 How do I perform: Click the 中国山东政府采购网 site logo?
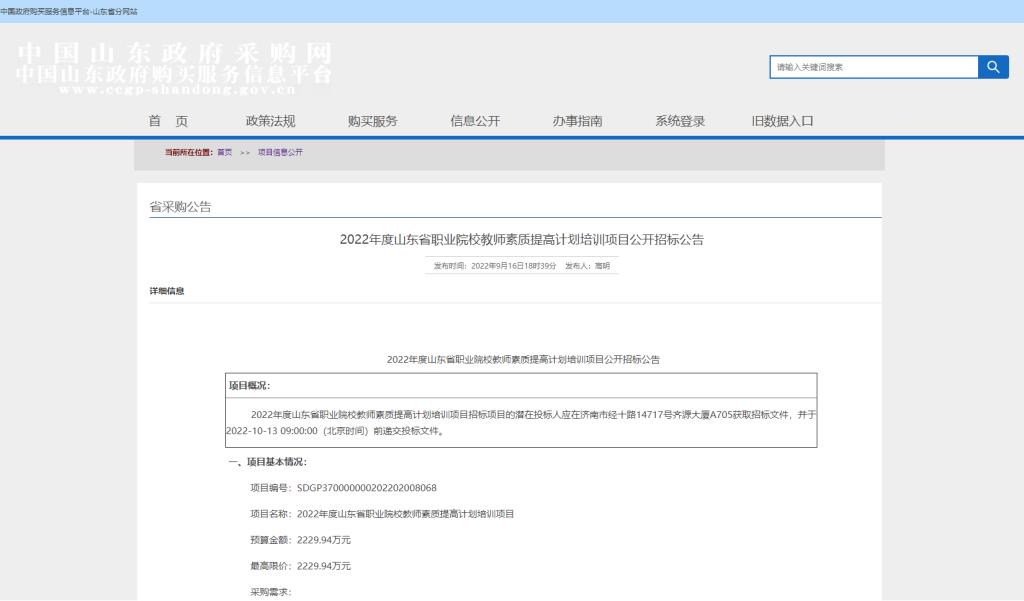(174, 68)
